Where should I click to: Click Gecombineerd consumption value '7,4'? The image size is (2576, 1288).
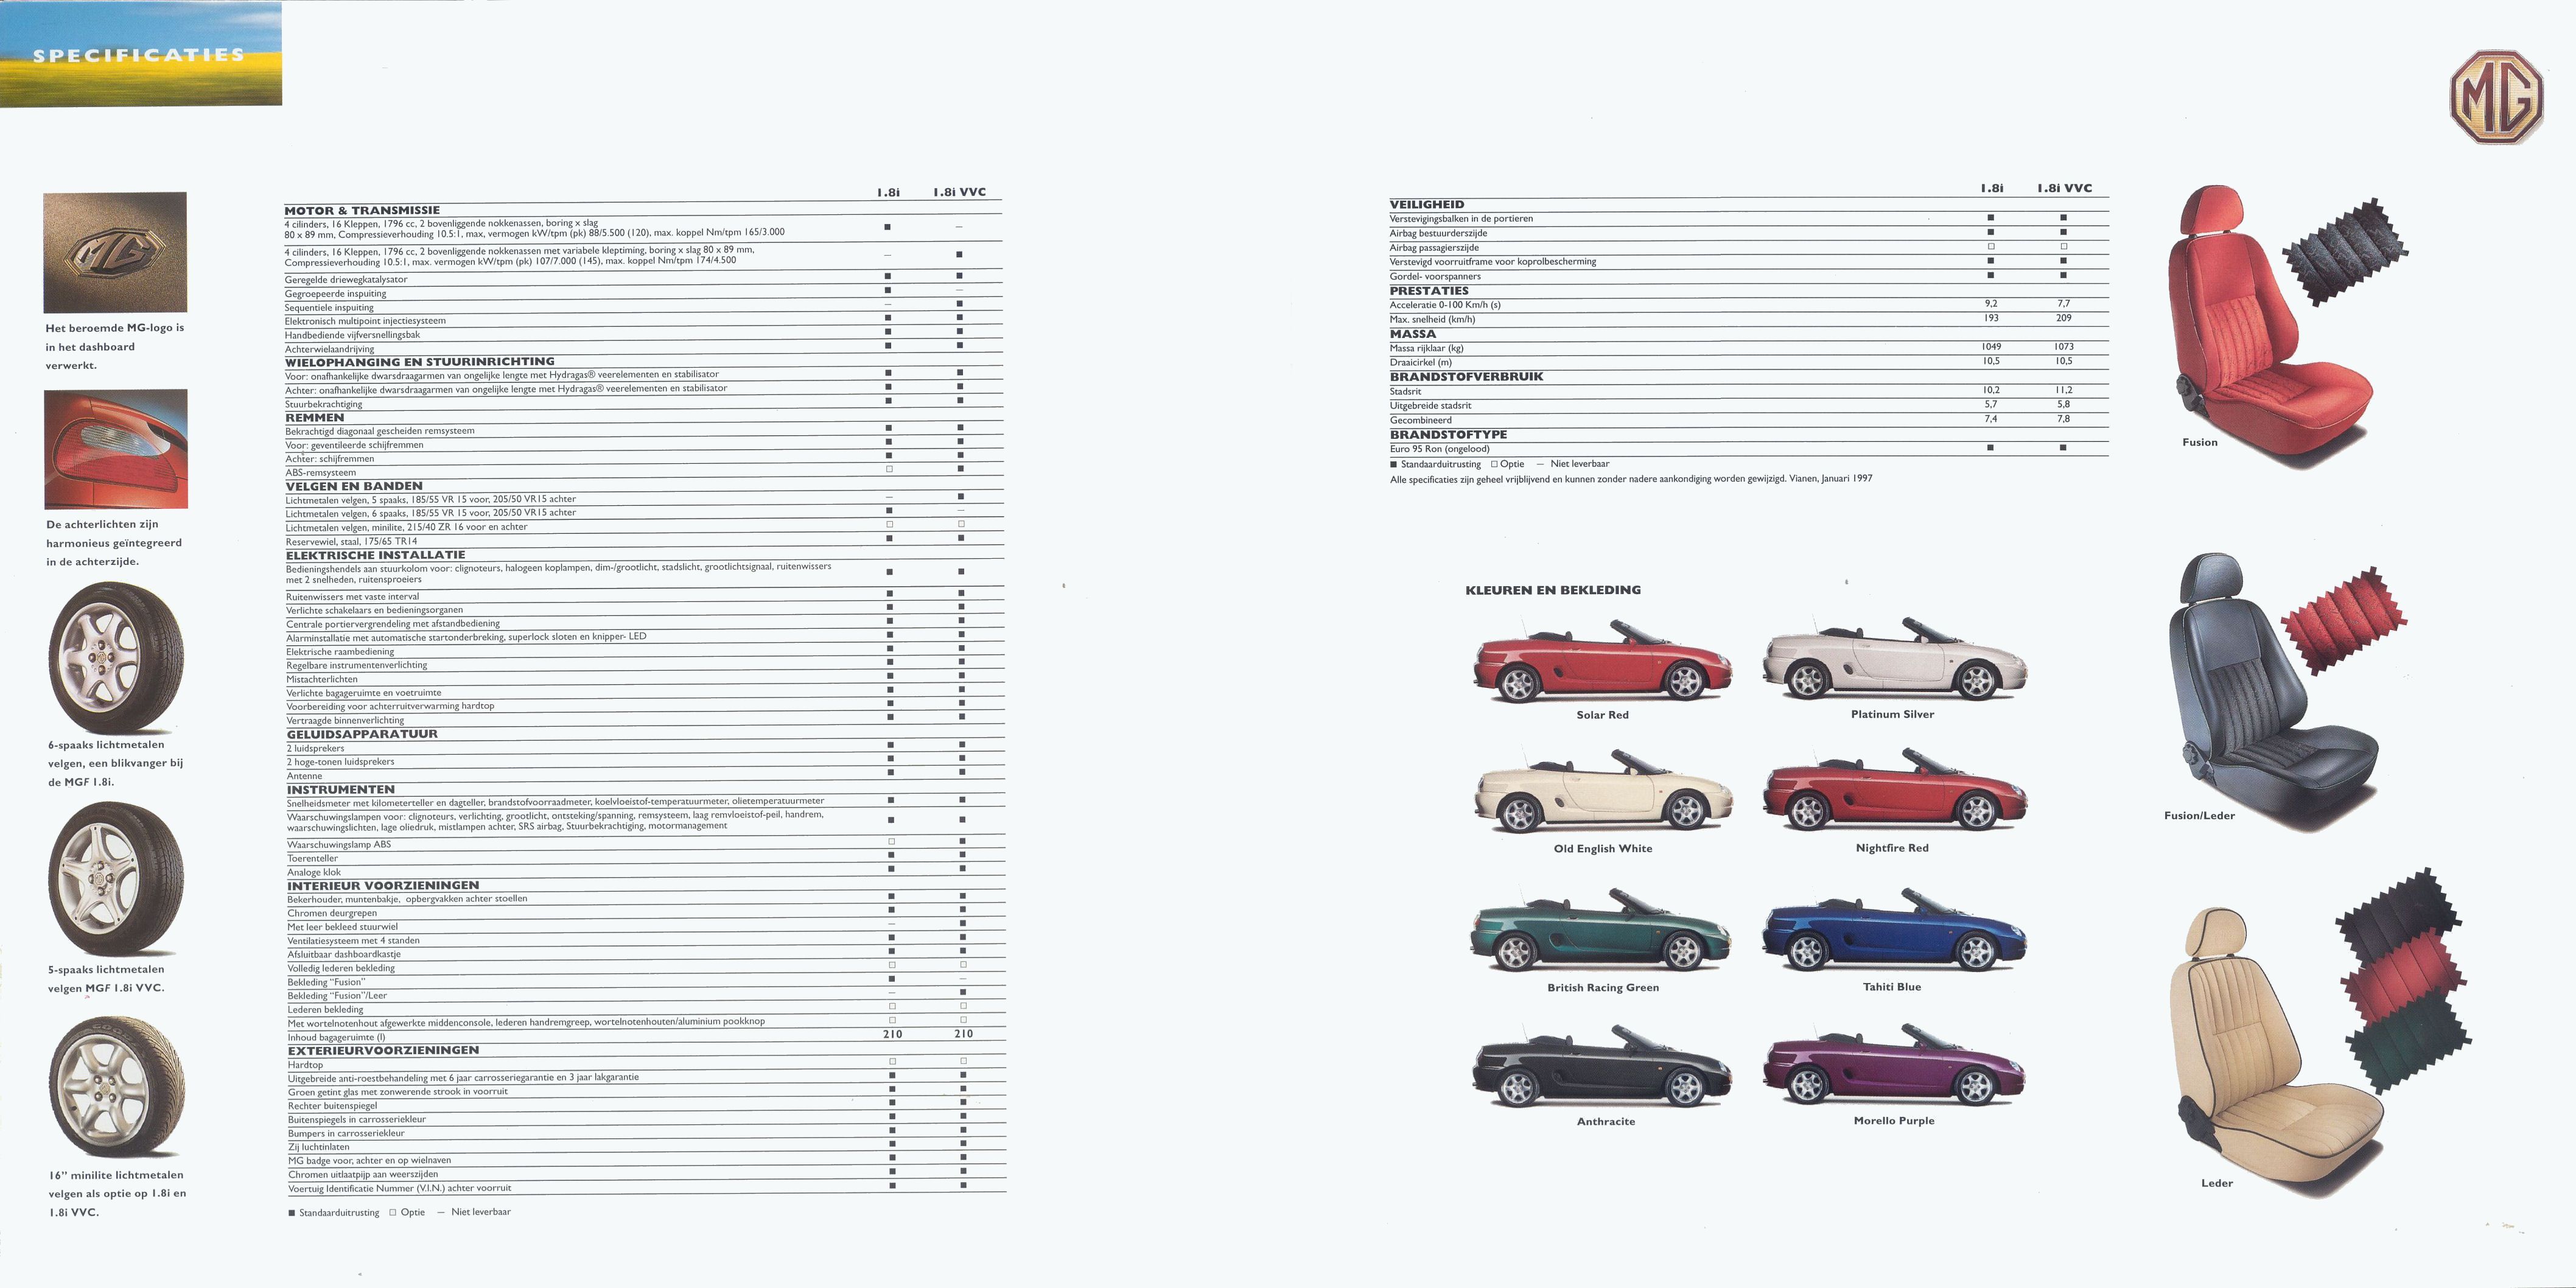coord(1991,419)
